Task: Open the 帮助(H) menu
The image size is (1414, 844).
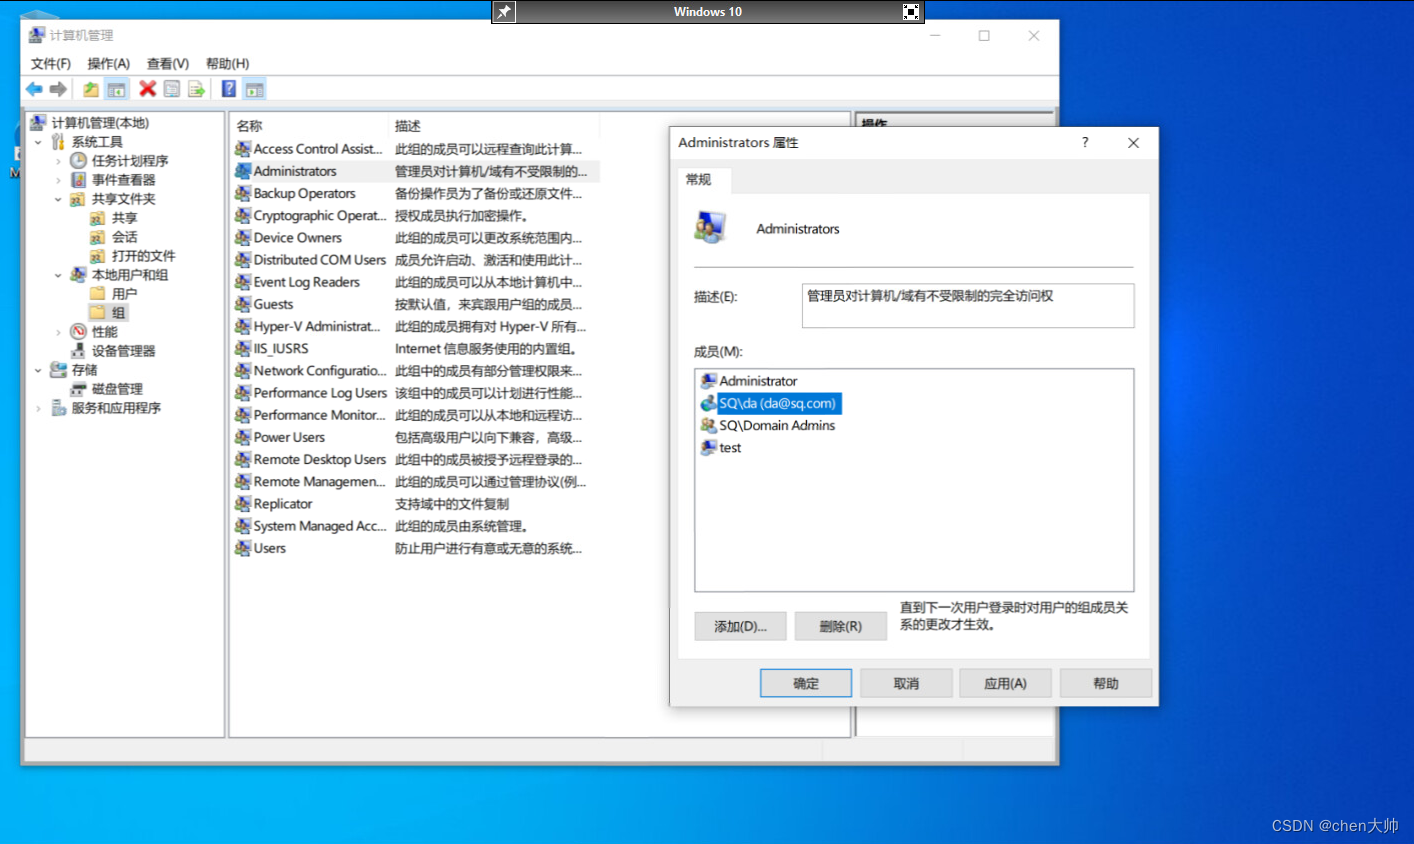Action: coord(227,63)
